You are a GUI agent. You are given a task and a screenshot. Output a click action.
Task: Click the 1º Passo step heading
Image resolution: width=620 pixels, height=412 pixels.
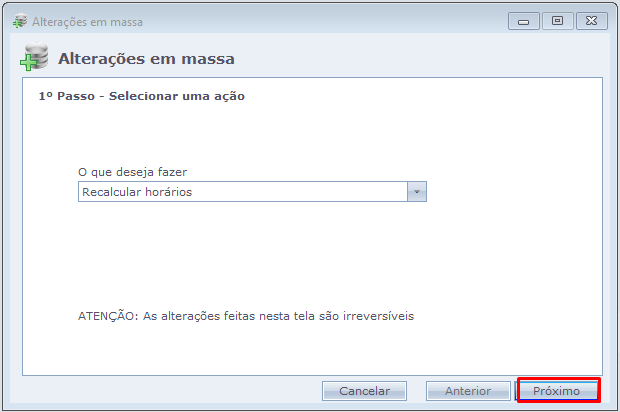pos(141,97)
